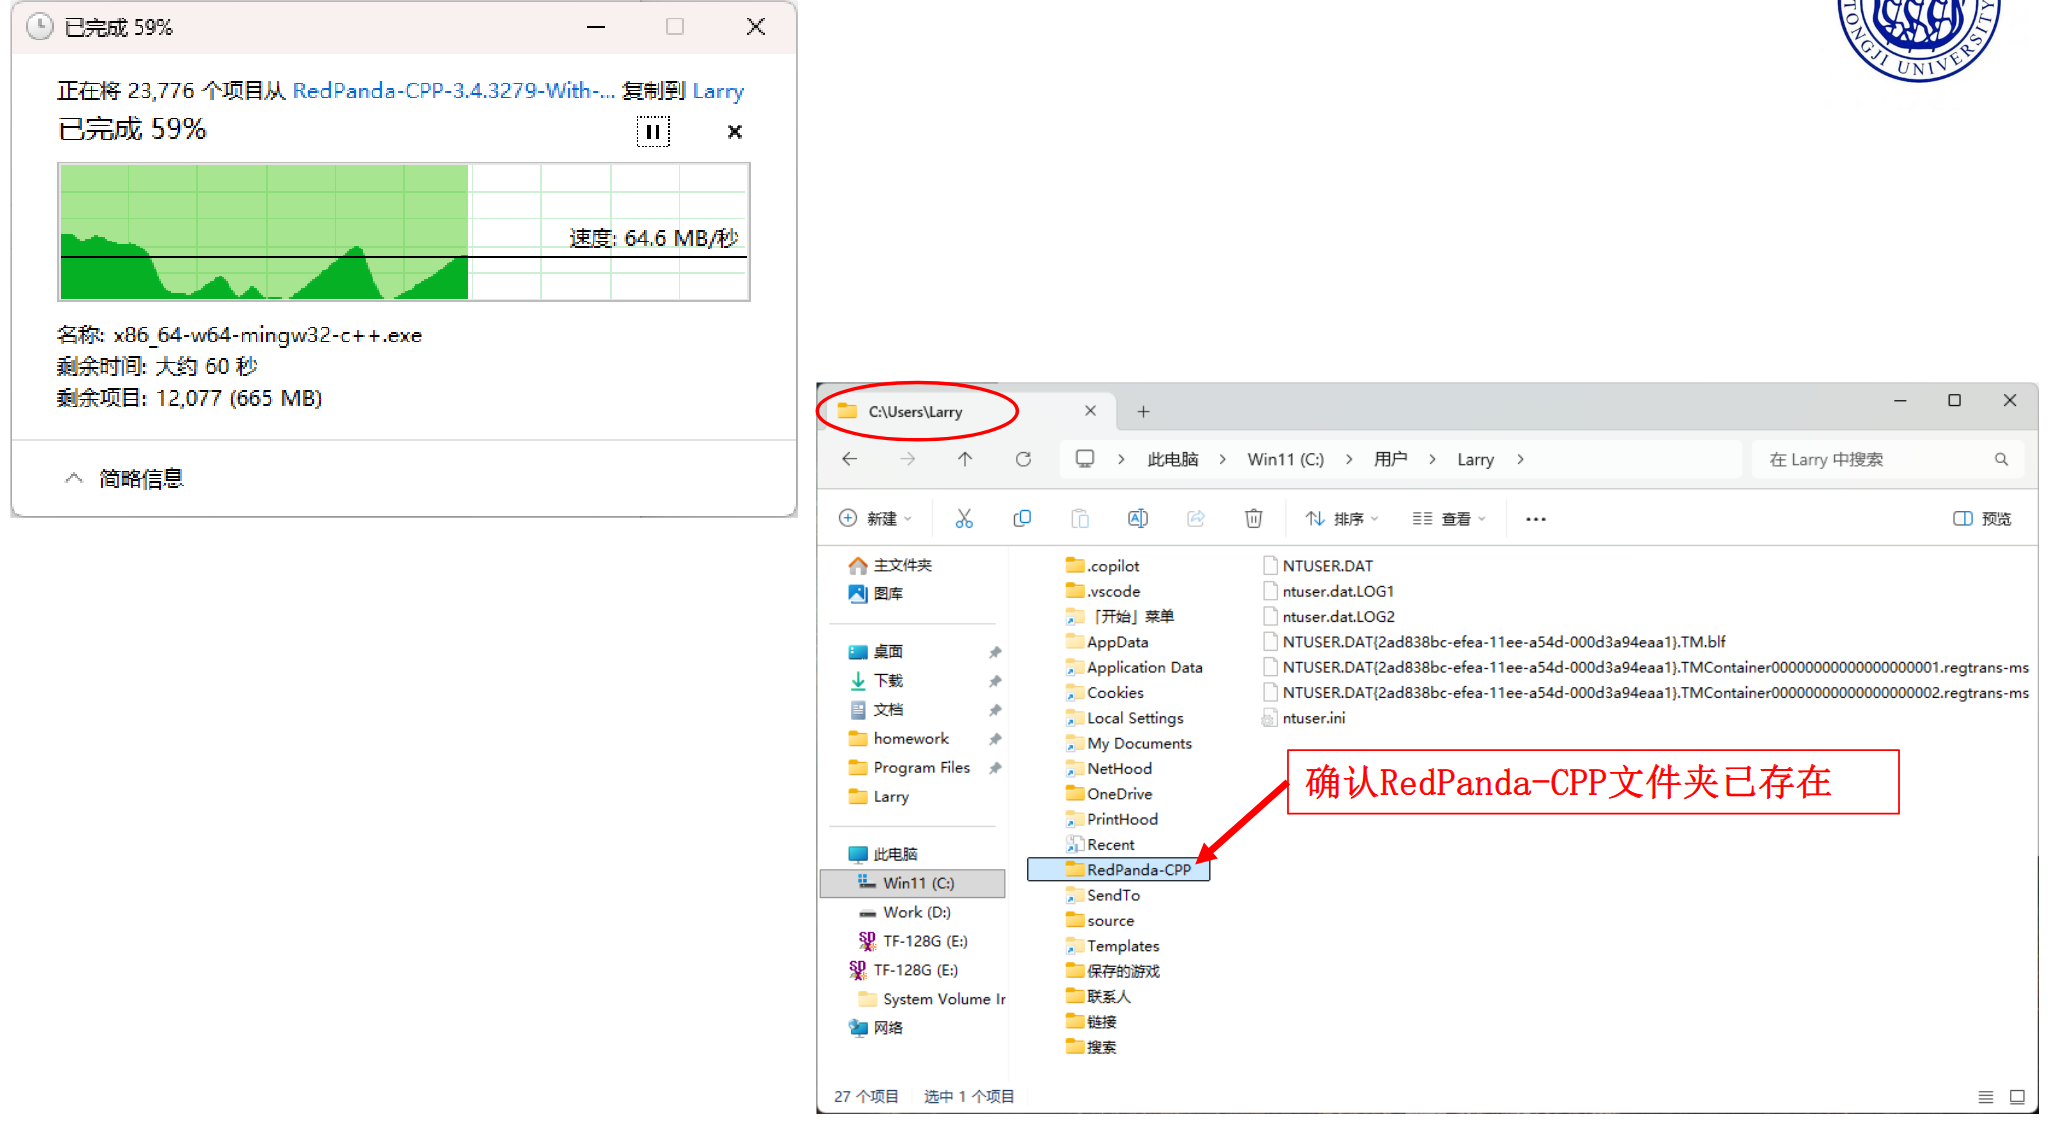Open the 查看 view options dropdown
Viewport: 2055px width, 1130px height.
[1449, 518]
